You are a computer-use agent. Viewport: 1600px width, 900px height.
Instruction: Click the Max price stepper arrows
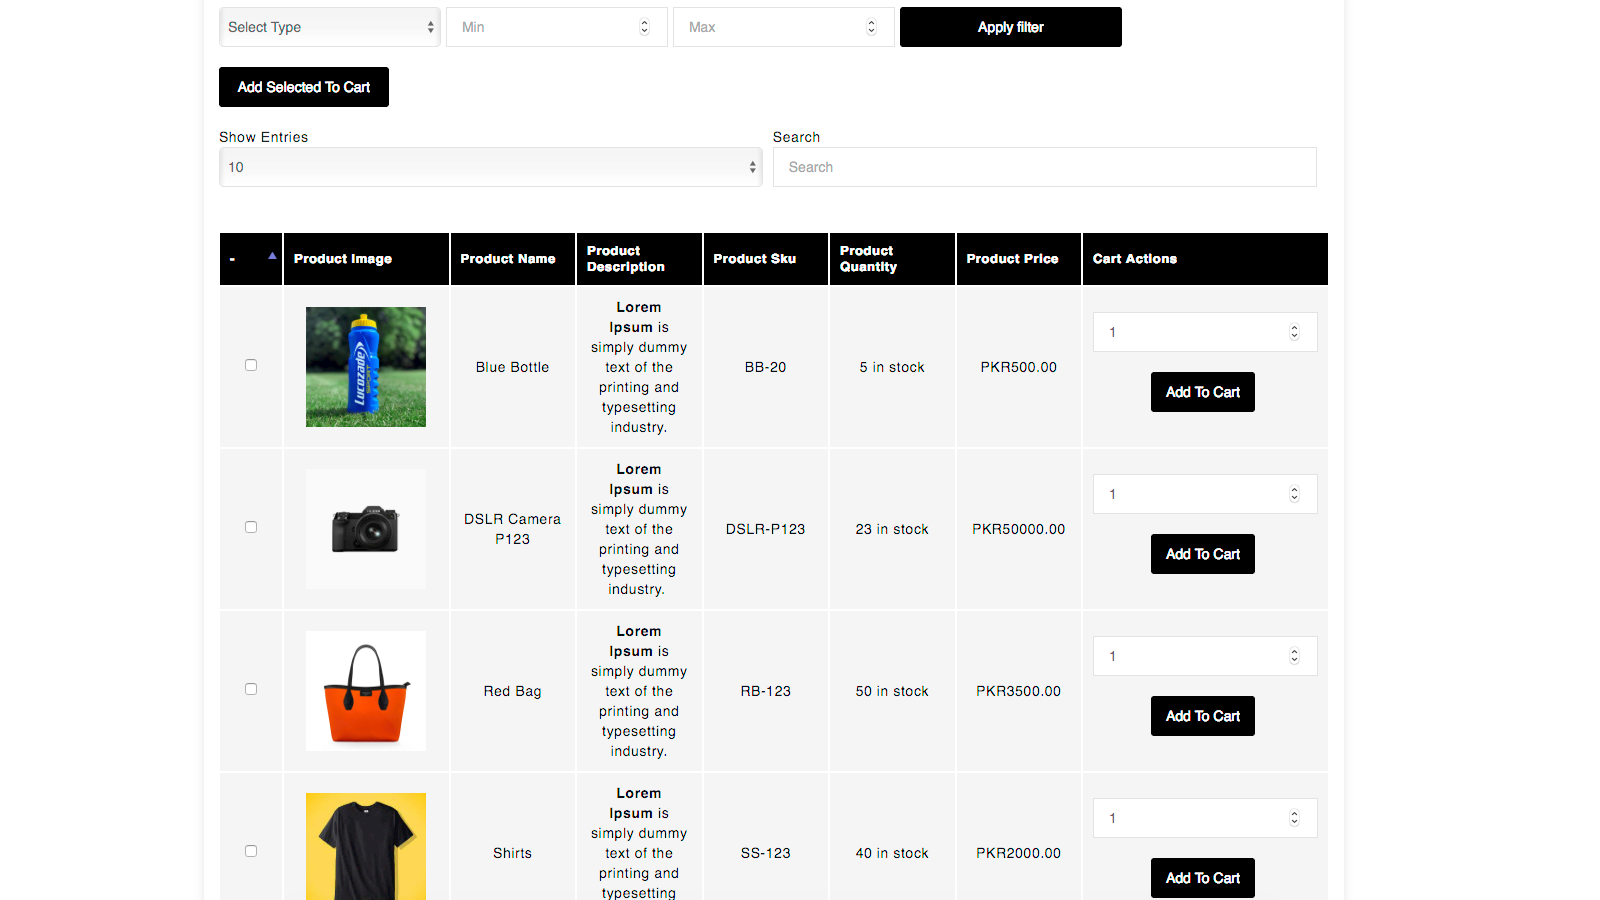pos(871,27)
